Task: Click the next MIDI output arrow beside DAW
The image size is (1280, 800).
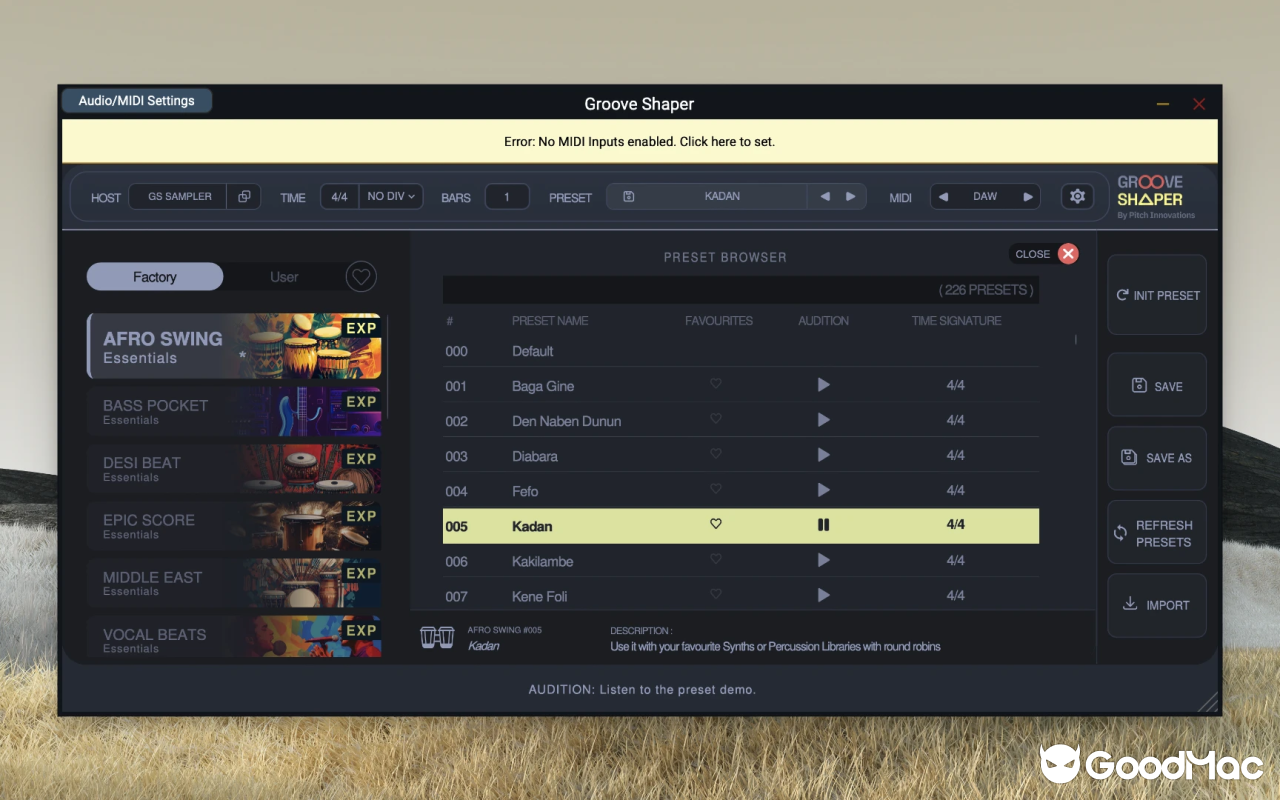Action: click(1028, 196)
